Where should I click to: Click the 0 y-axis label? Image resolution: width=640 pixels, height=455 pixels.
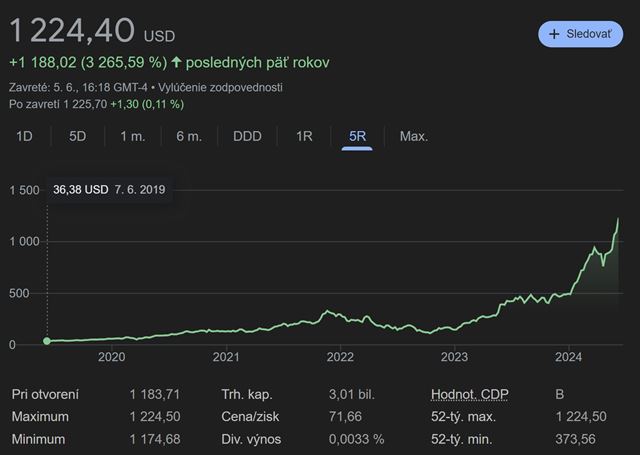12,345
